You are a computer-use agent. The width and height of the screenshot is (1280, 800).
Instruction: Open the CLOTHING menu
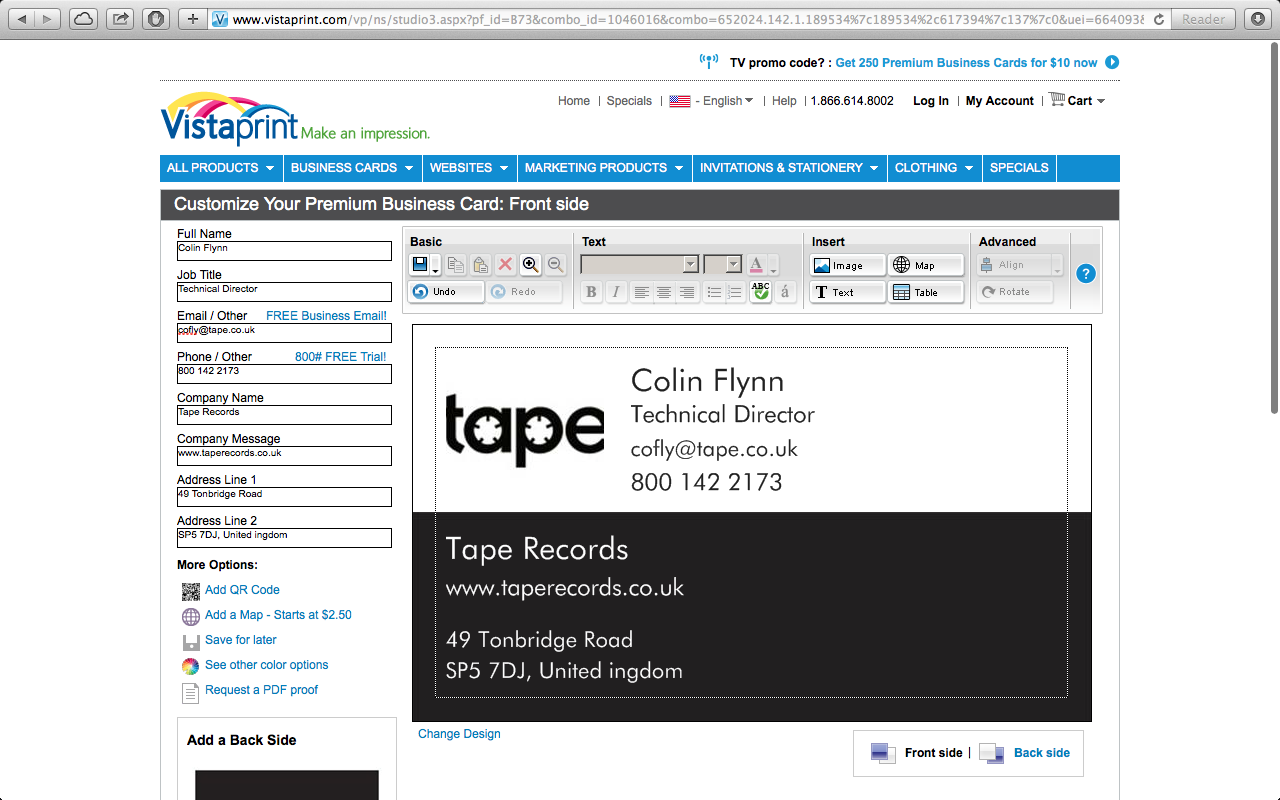tap(934, 168)
